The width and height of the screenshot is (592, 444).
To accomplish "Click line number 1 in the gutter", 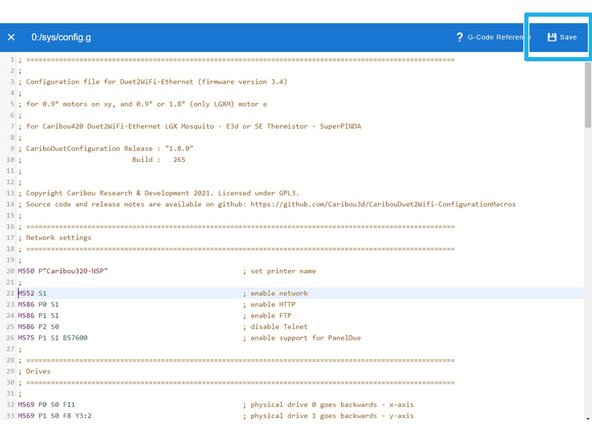I will (12, 59).
